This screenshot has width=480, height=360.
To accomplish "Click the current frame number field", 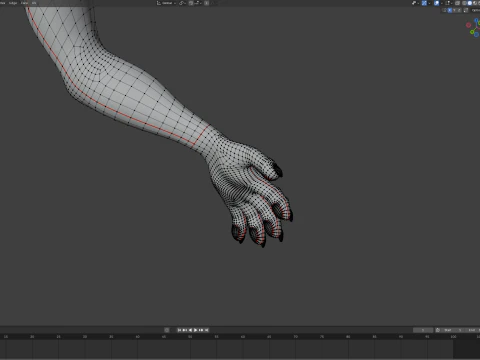I will pyautogui.click(x=423, y=330).
